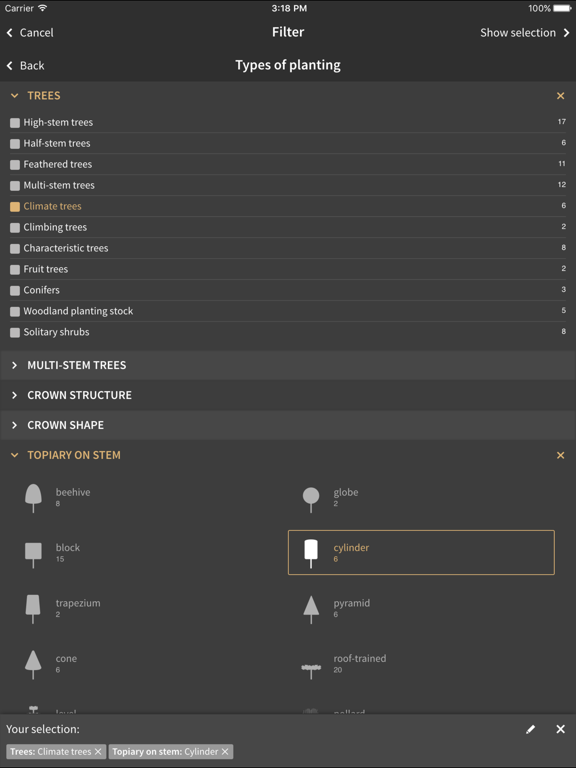The height and width of the screenshot is (768, 576).
Task: Click the pyramid label text
Action: 352,603
